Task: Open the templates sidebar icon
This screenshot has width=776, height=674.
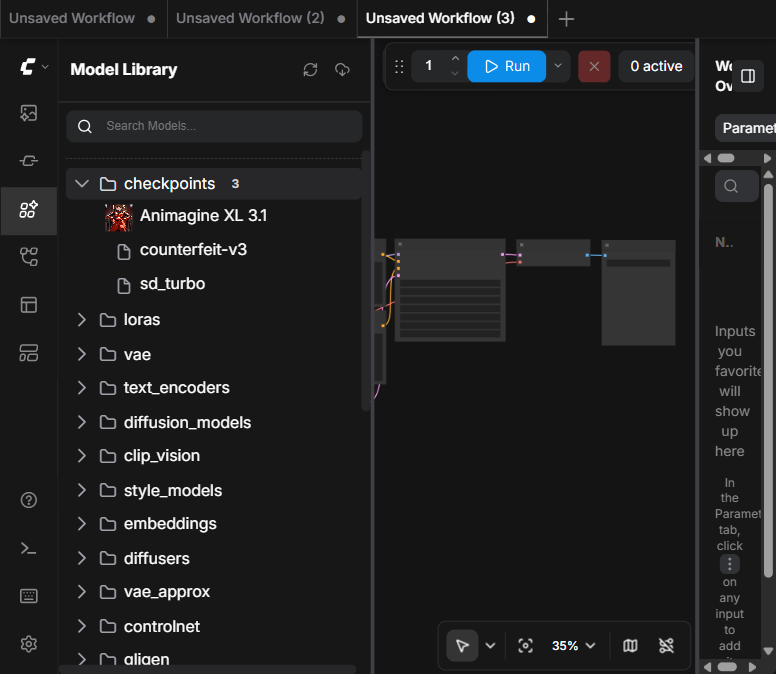Action: coord(29,304)
